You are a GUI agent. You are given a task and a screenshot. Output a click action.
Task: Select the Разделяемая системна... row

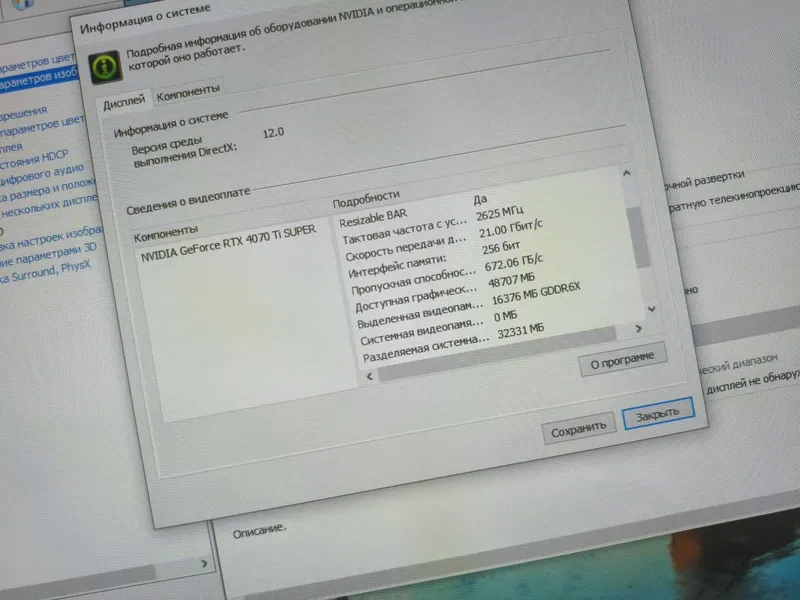tap(454, 341)
